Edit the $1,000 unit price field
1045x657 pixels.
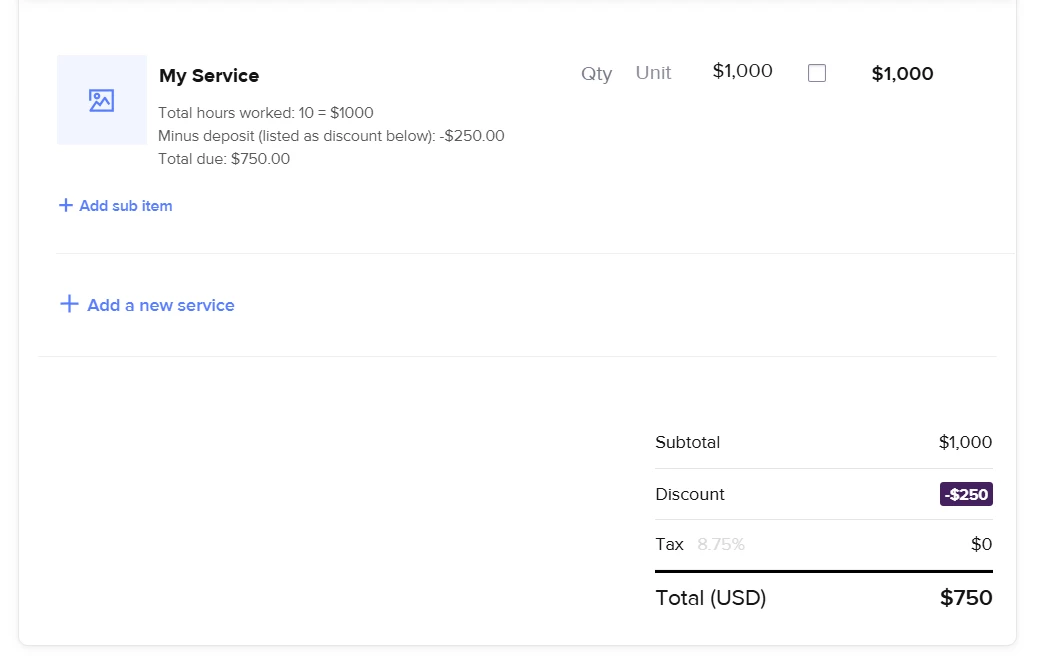tap(742, 71)
